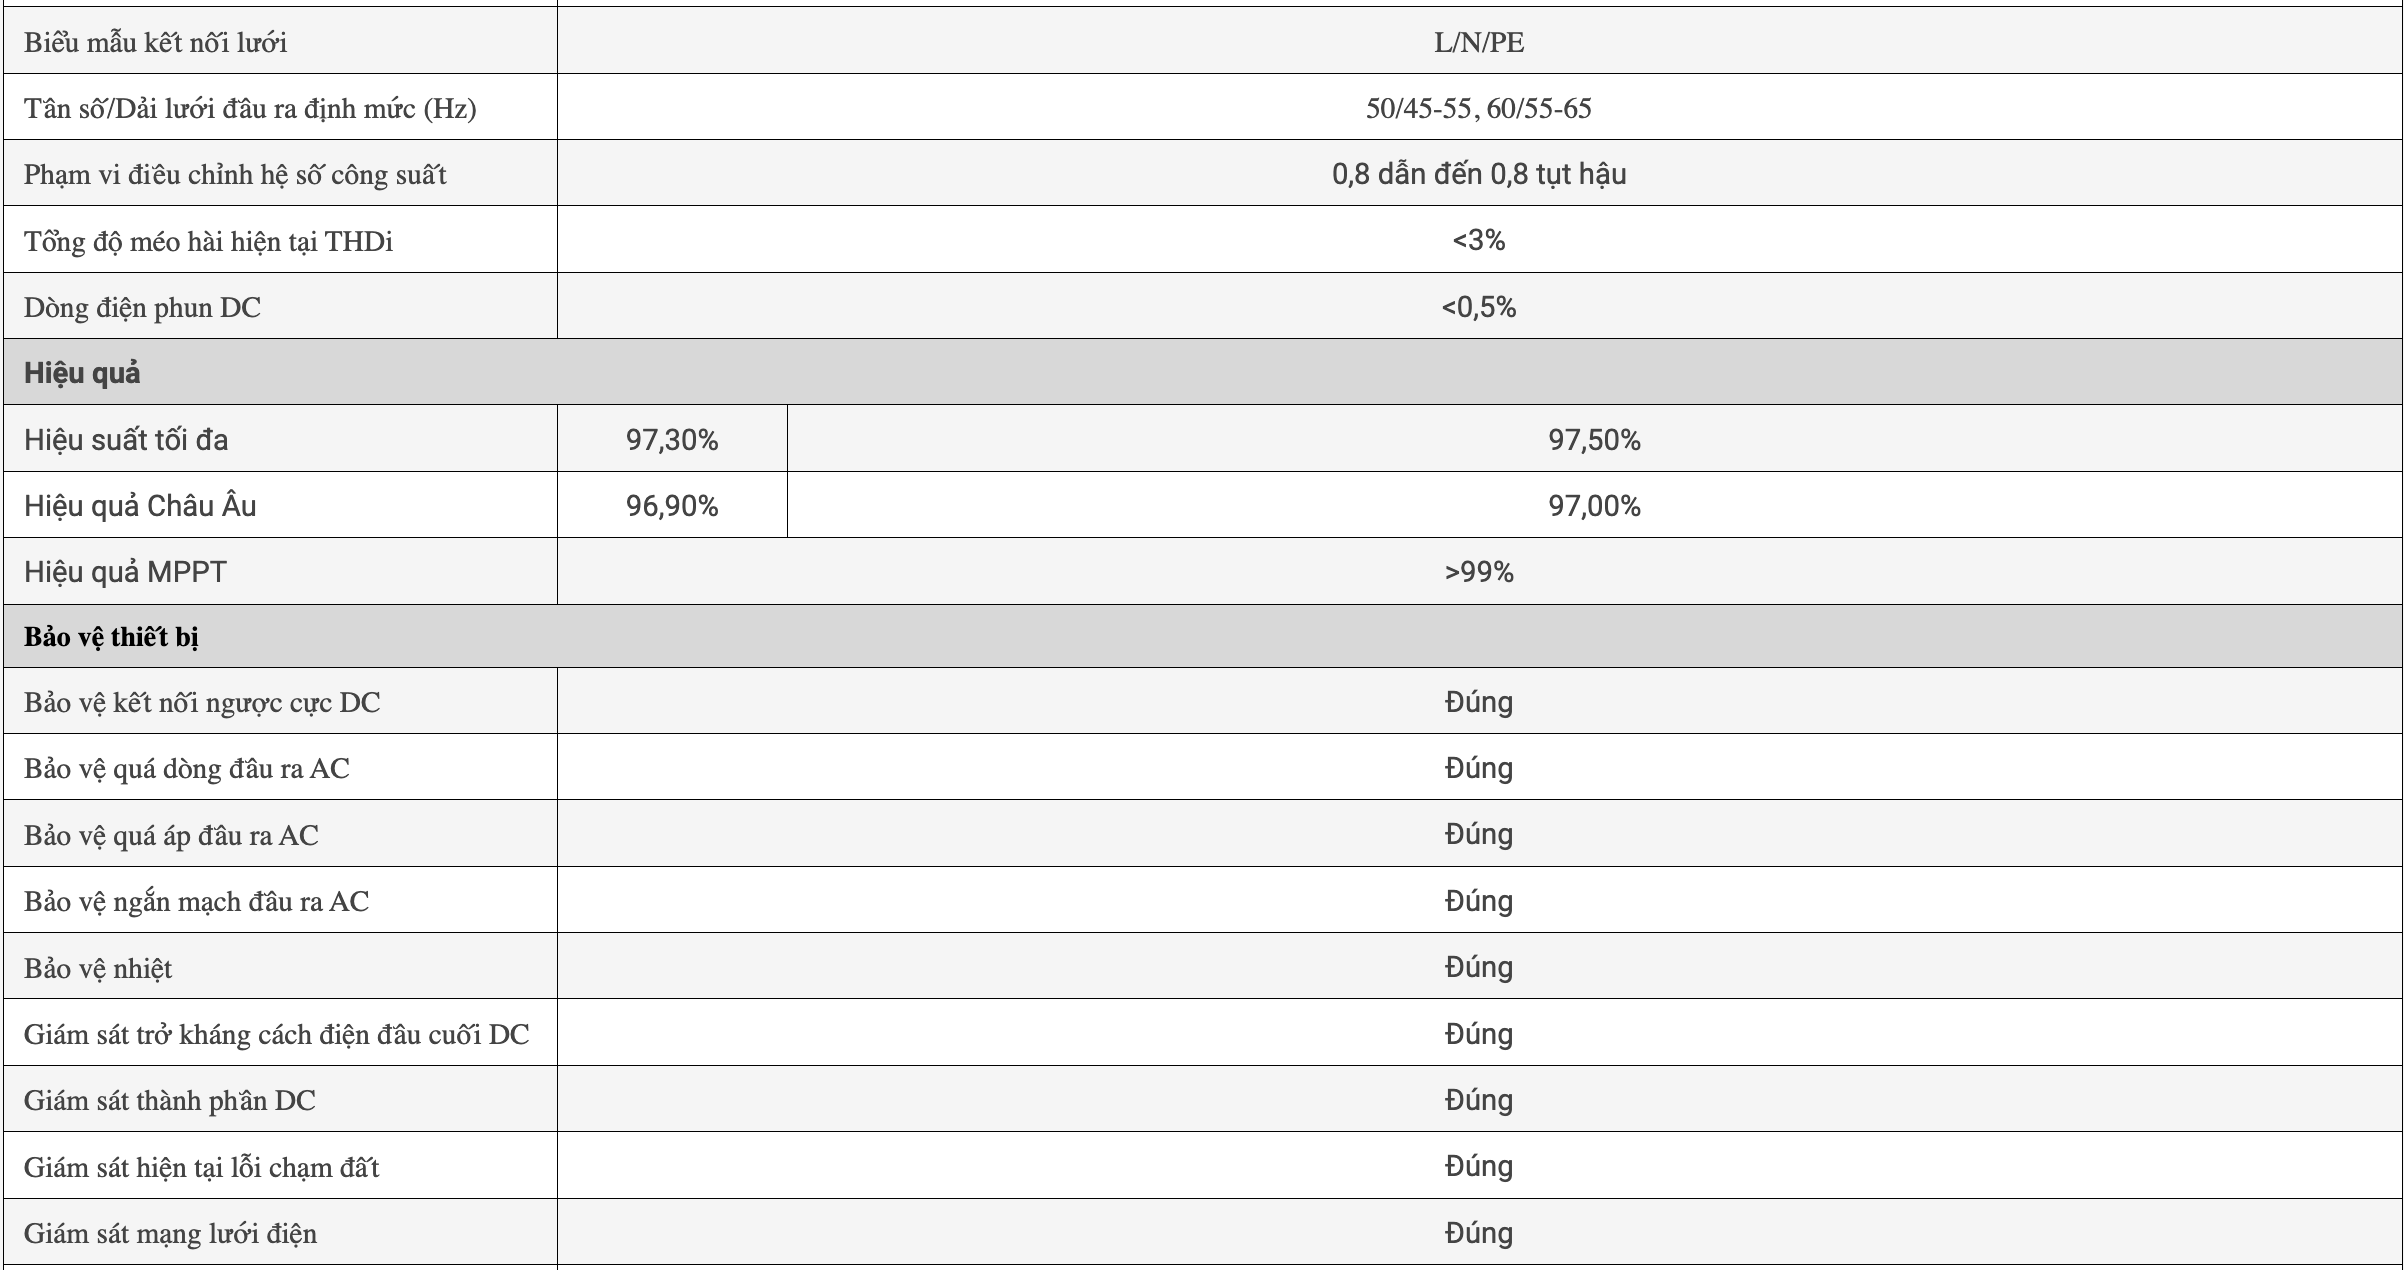This screenshot has width=2404, height=1270.
Task: Click the "Tổng độ méo hài hiện tại THDi" label
Action: [x=208, y=241]
